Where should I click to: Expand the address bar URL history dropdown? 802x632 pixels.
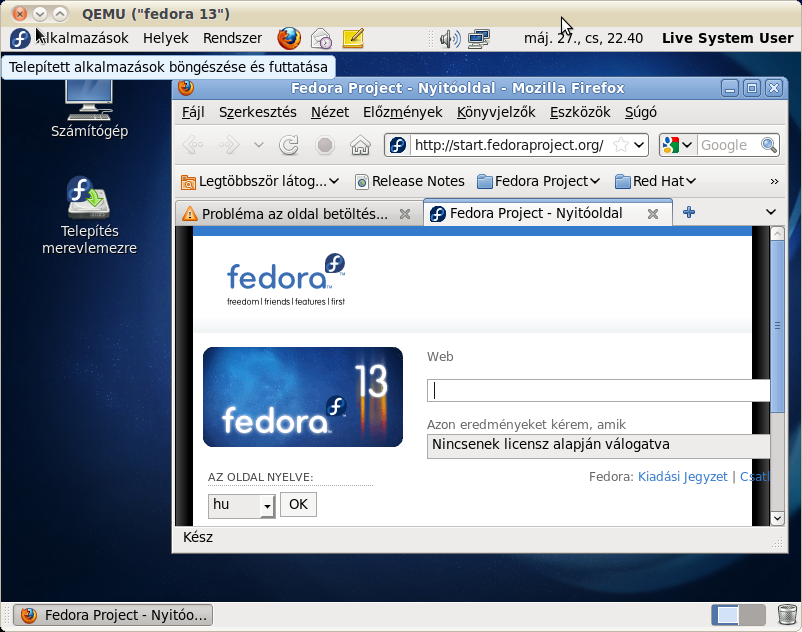coord(639,145)
